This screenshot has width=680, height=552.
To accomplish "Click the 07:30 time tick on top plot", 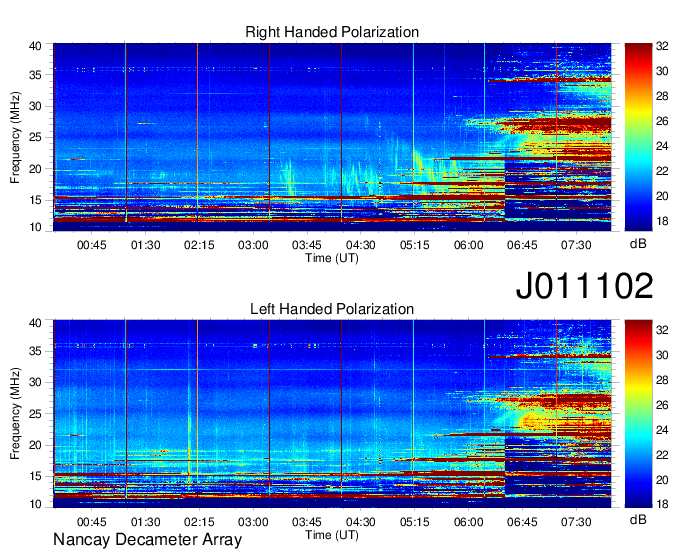I will [576, 245].
